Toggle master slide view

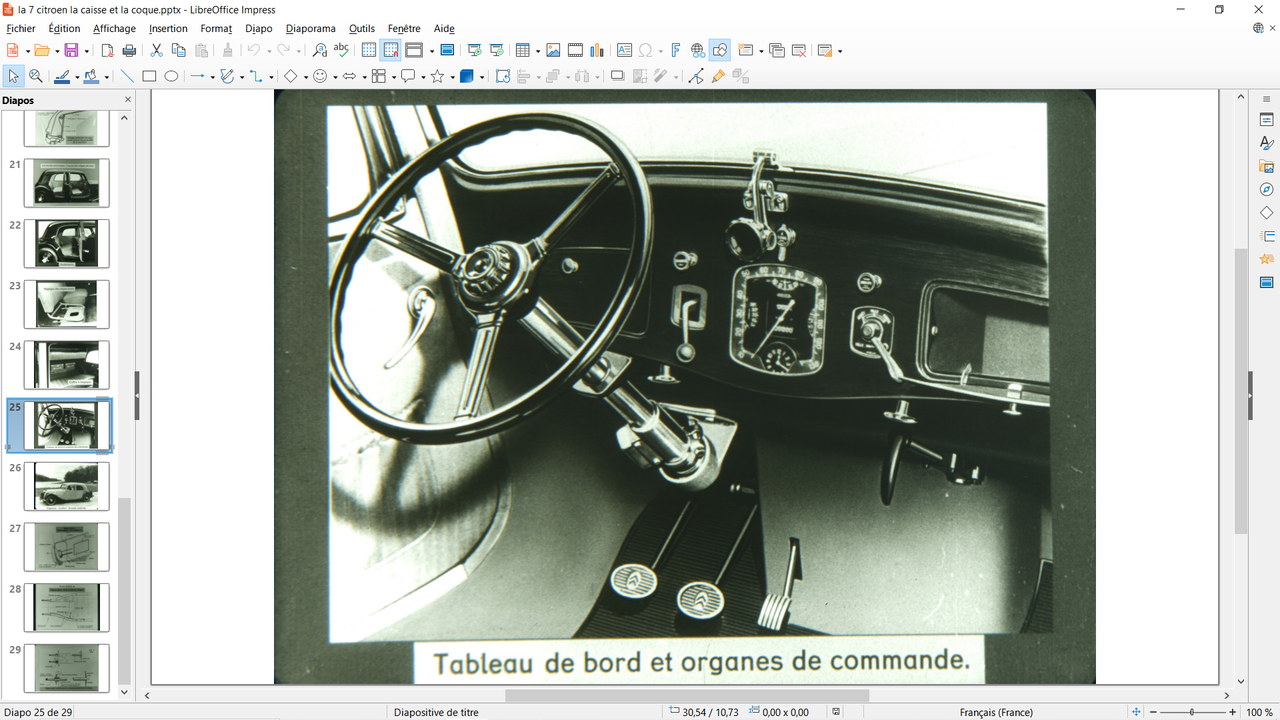(447, 50)
